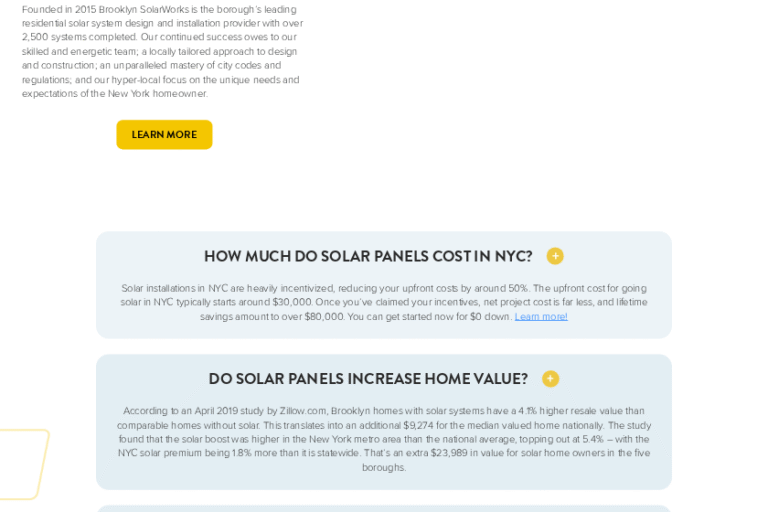Click the NYC solar installations answer text
The height and width of the screenshot is (512, 768).
384,302
